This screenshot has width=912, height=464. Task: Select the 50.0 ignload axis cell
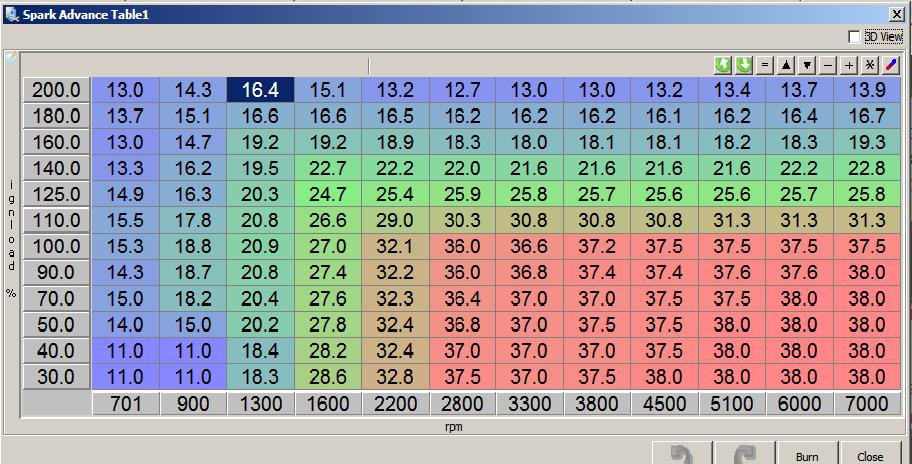click(x=56, y=325)
